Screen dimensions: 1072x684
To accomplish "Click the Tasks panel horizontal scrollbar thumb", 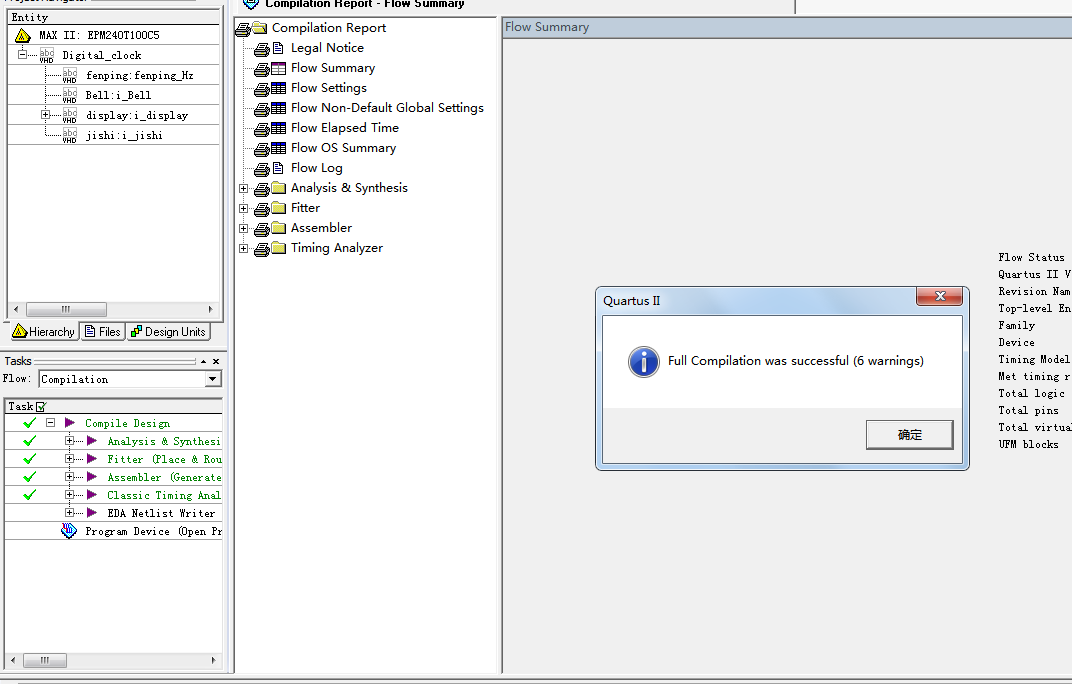I will coord(44,660).
